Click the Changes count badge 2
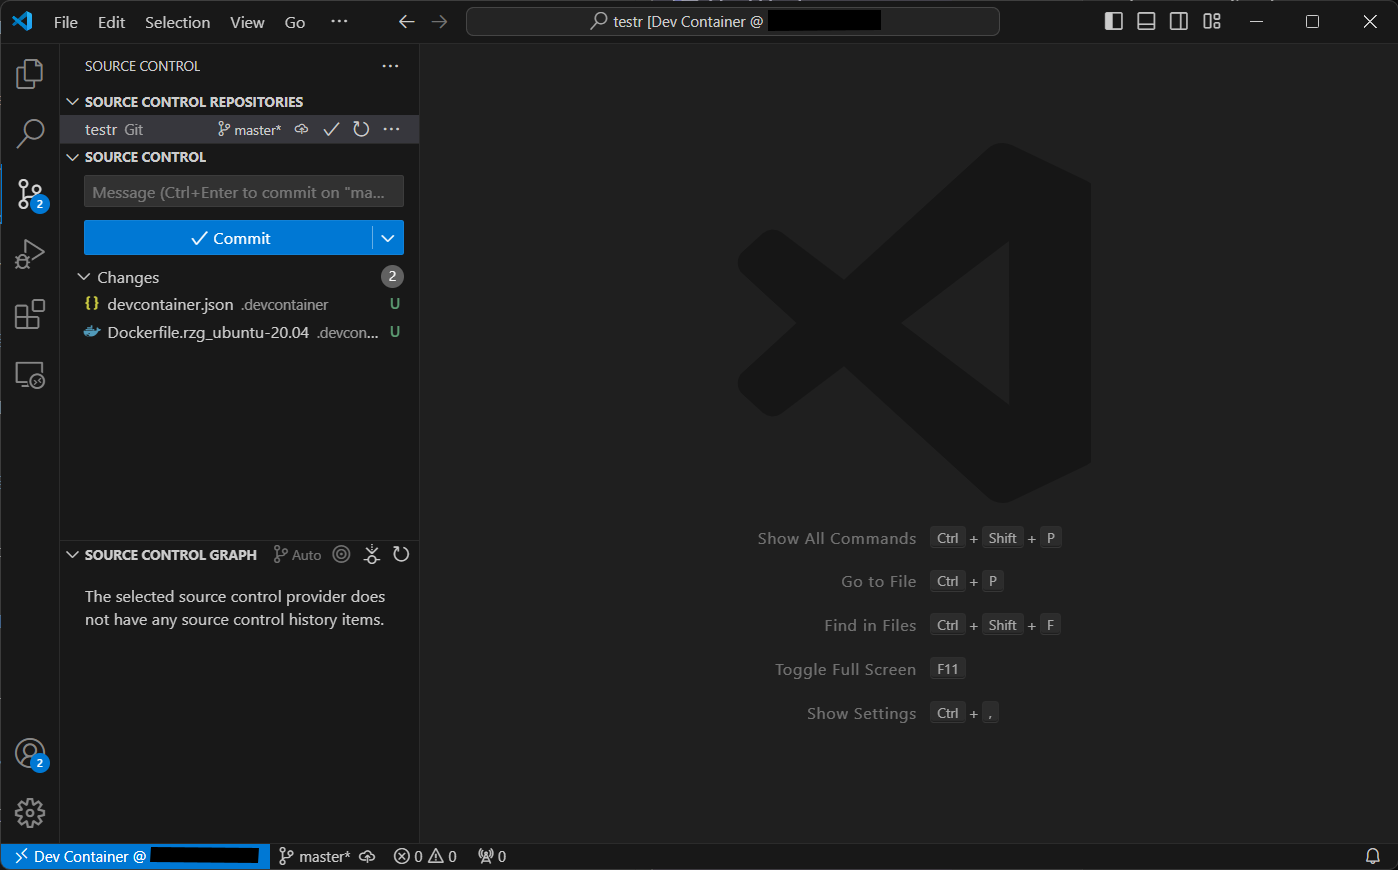This screenshot has height=870, width=1398. 392,276
